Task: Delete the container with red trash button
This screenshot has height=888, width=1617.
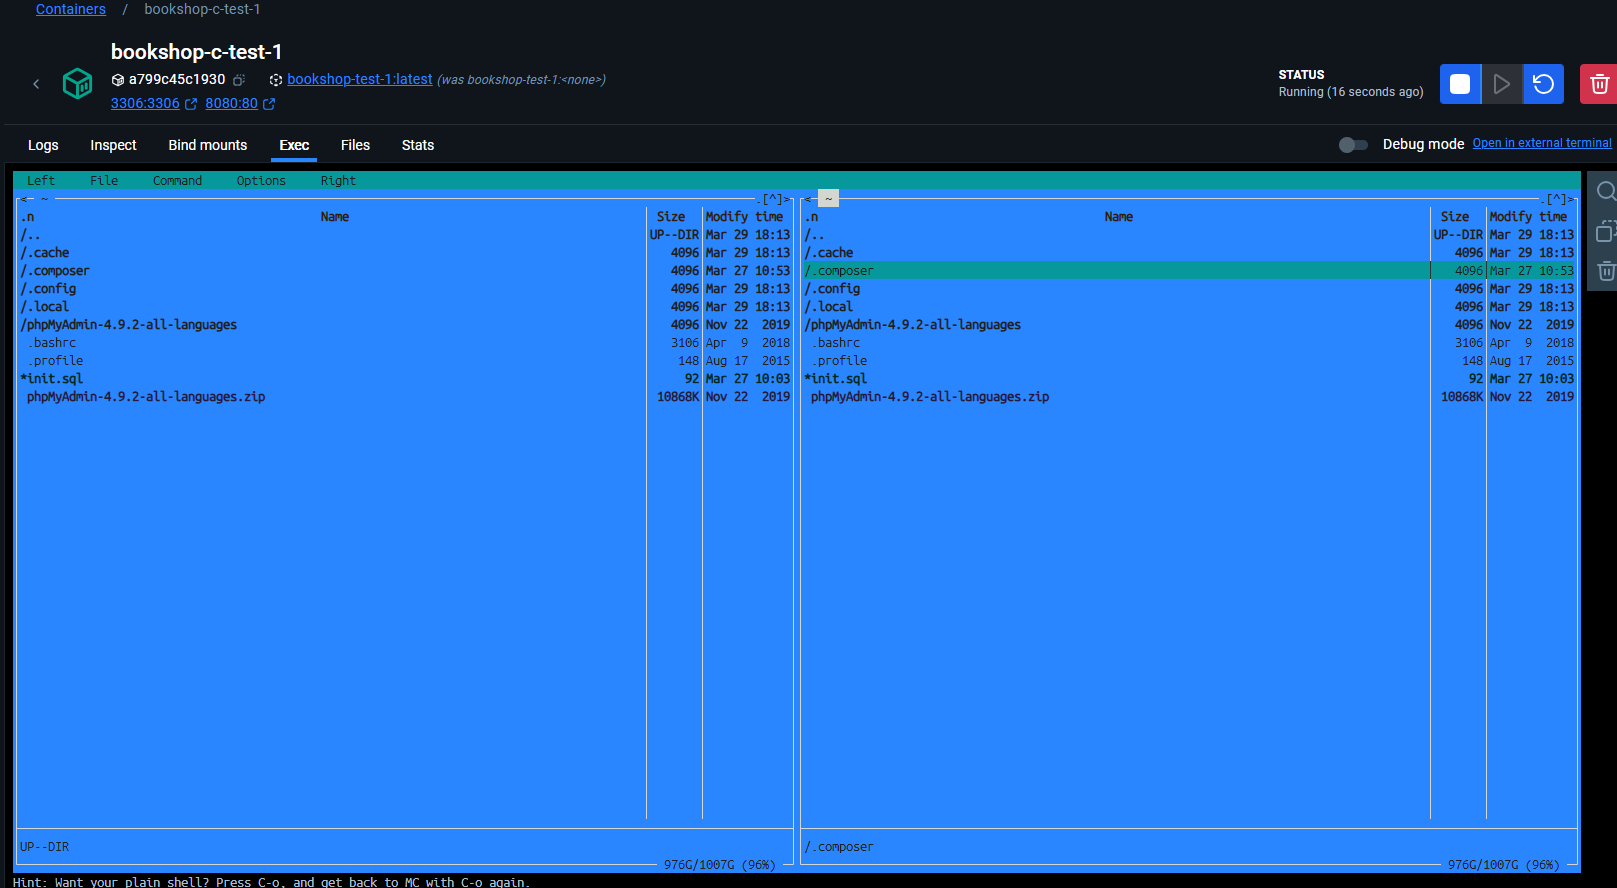Action: tap(1598, 84)
